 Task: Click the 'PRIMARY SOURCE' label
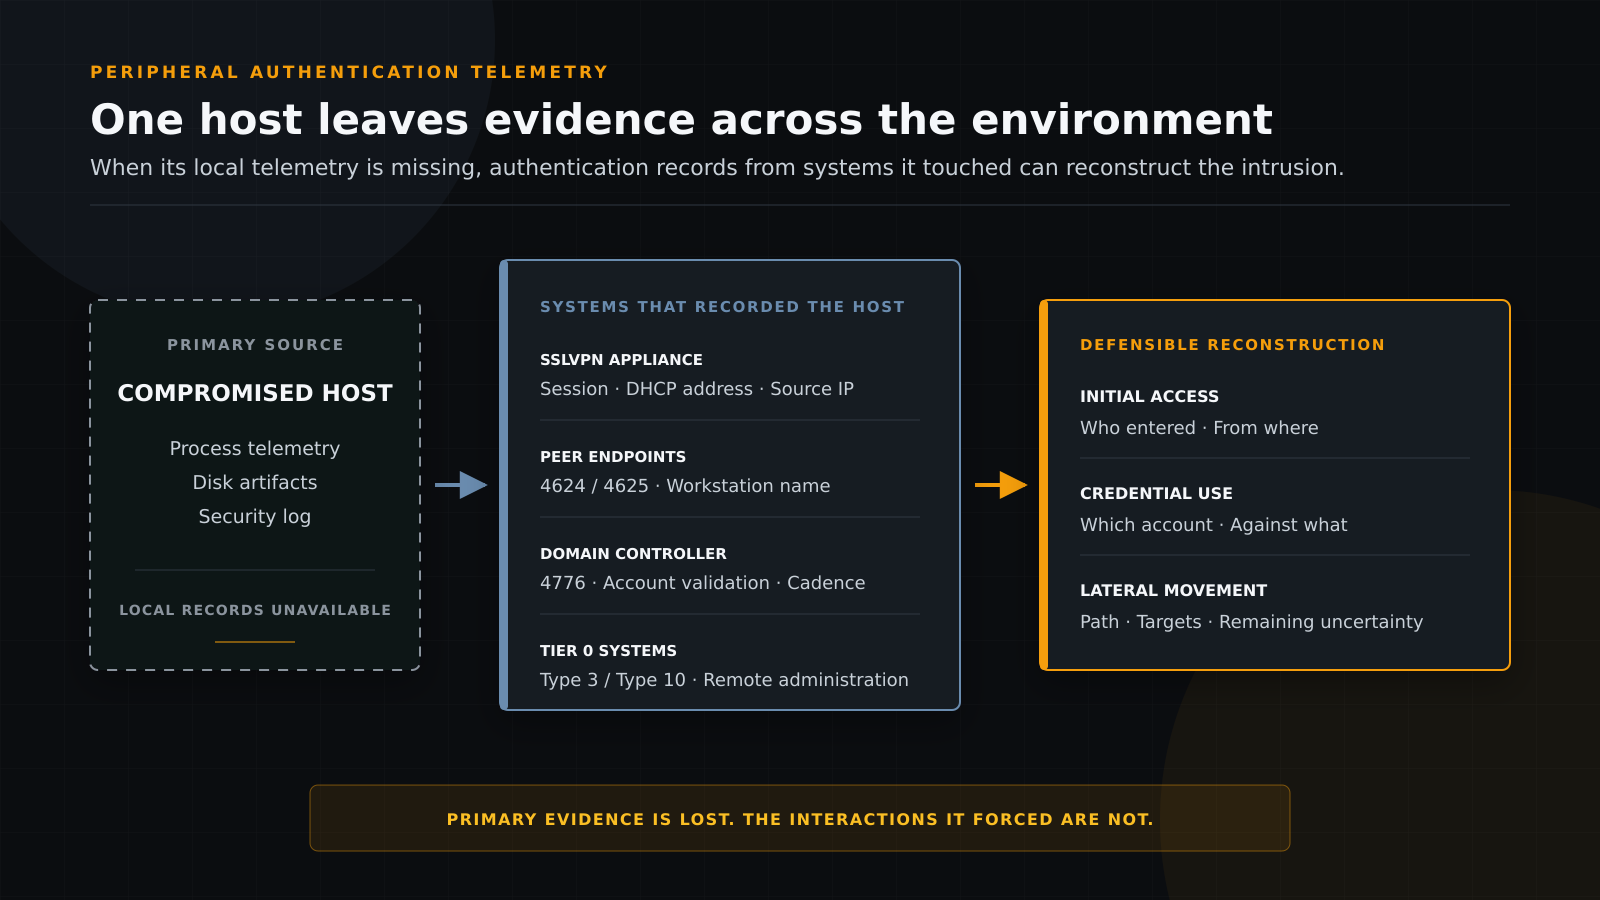[255, 345]
